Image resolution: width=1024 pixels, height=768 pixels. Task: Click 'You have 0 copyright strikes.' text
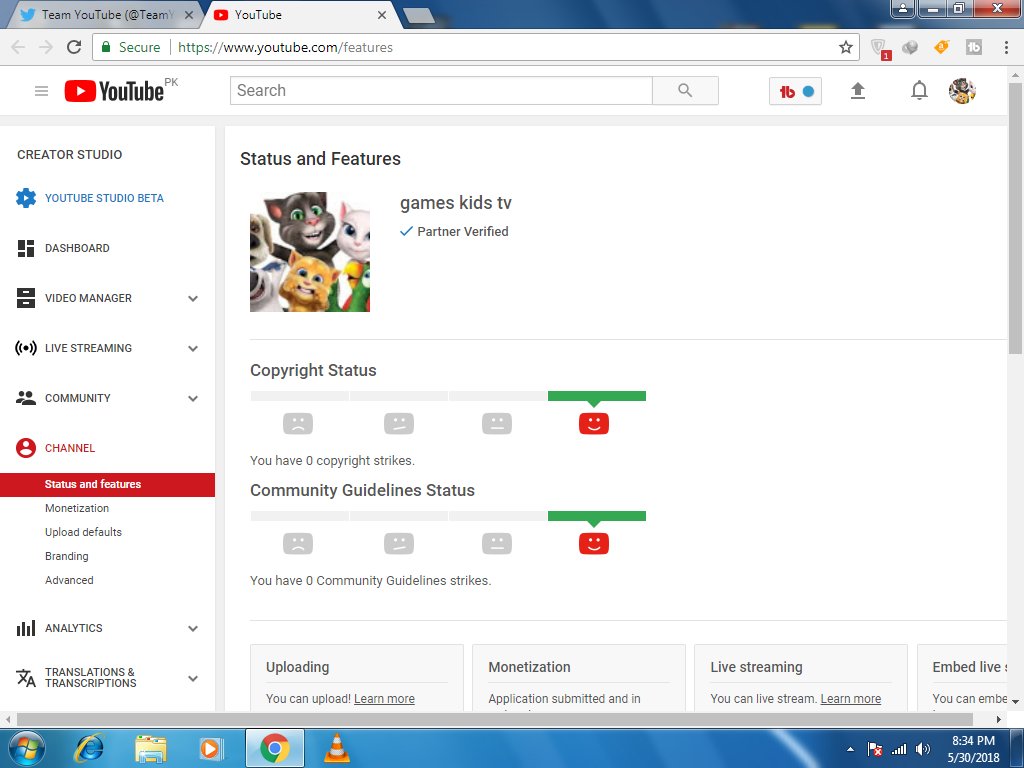click(332, 461)
